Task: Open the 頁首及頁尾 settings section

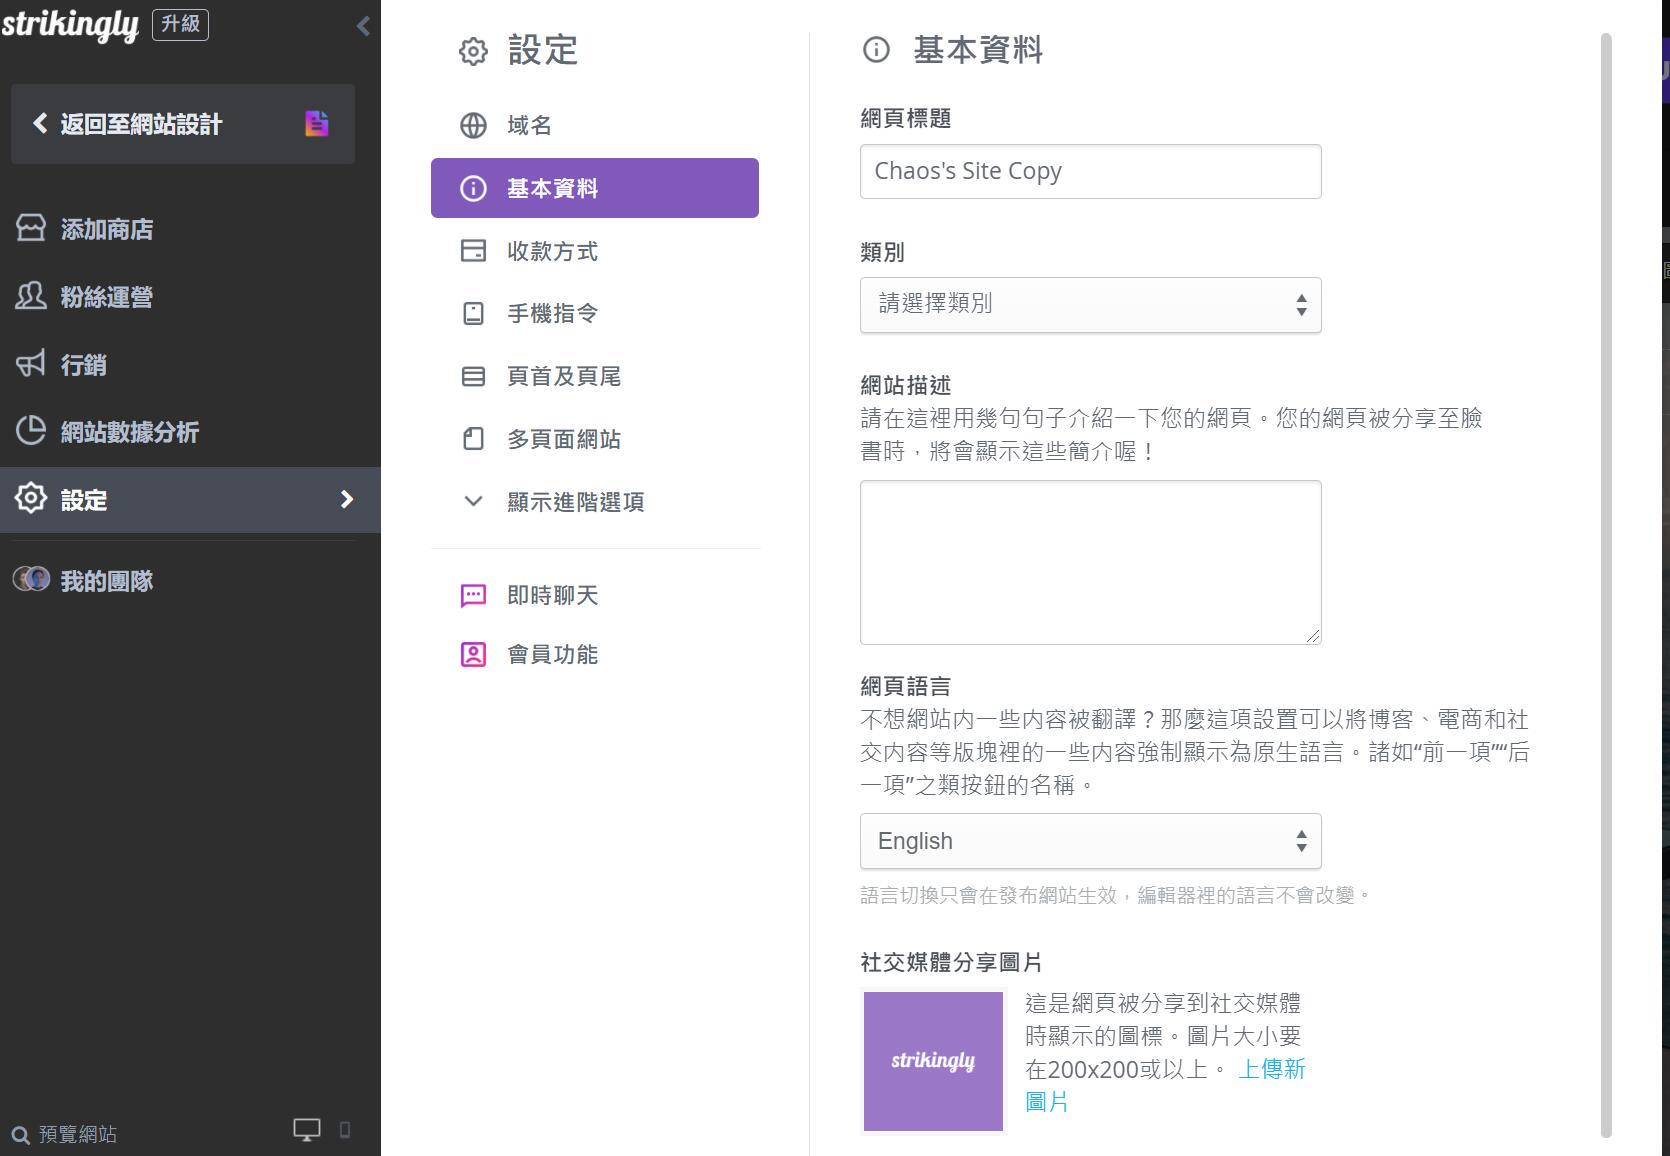Action: 563,376
